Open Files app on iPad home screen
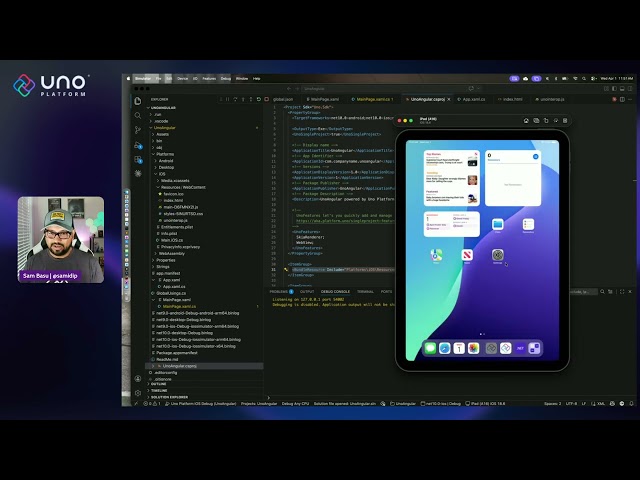The image size is (640, 480). [498, 225]
